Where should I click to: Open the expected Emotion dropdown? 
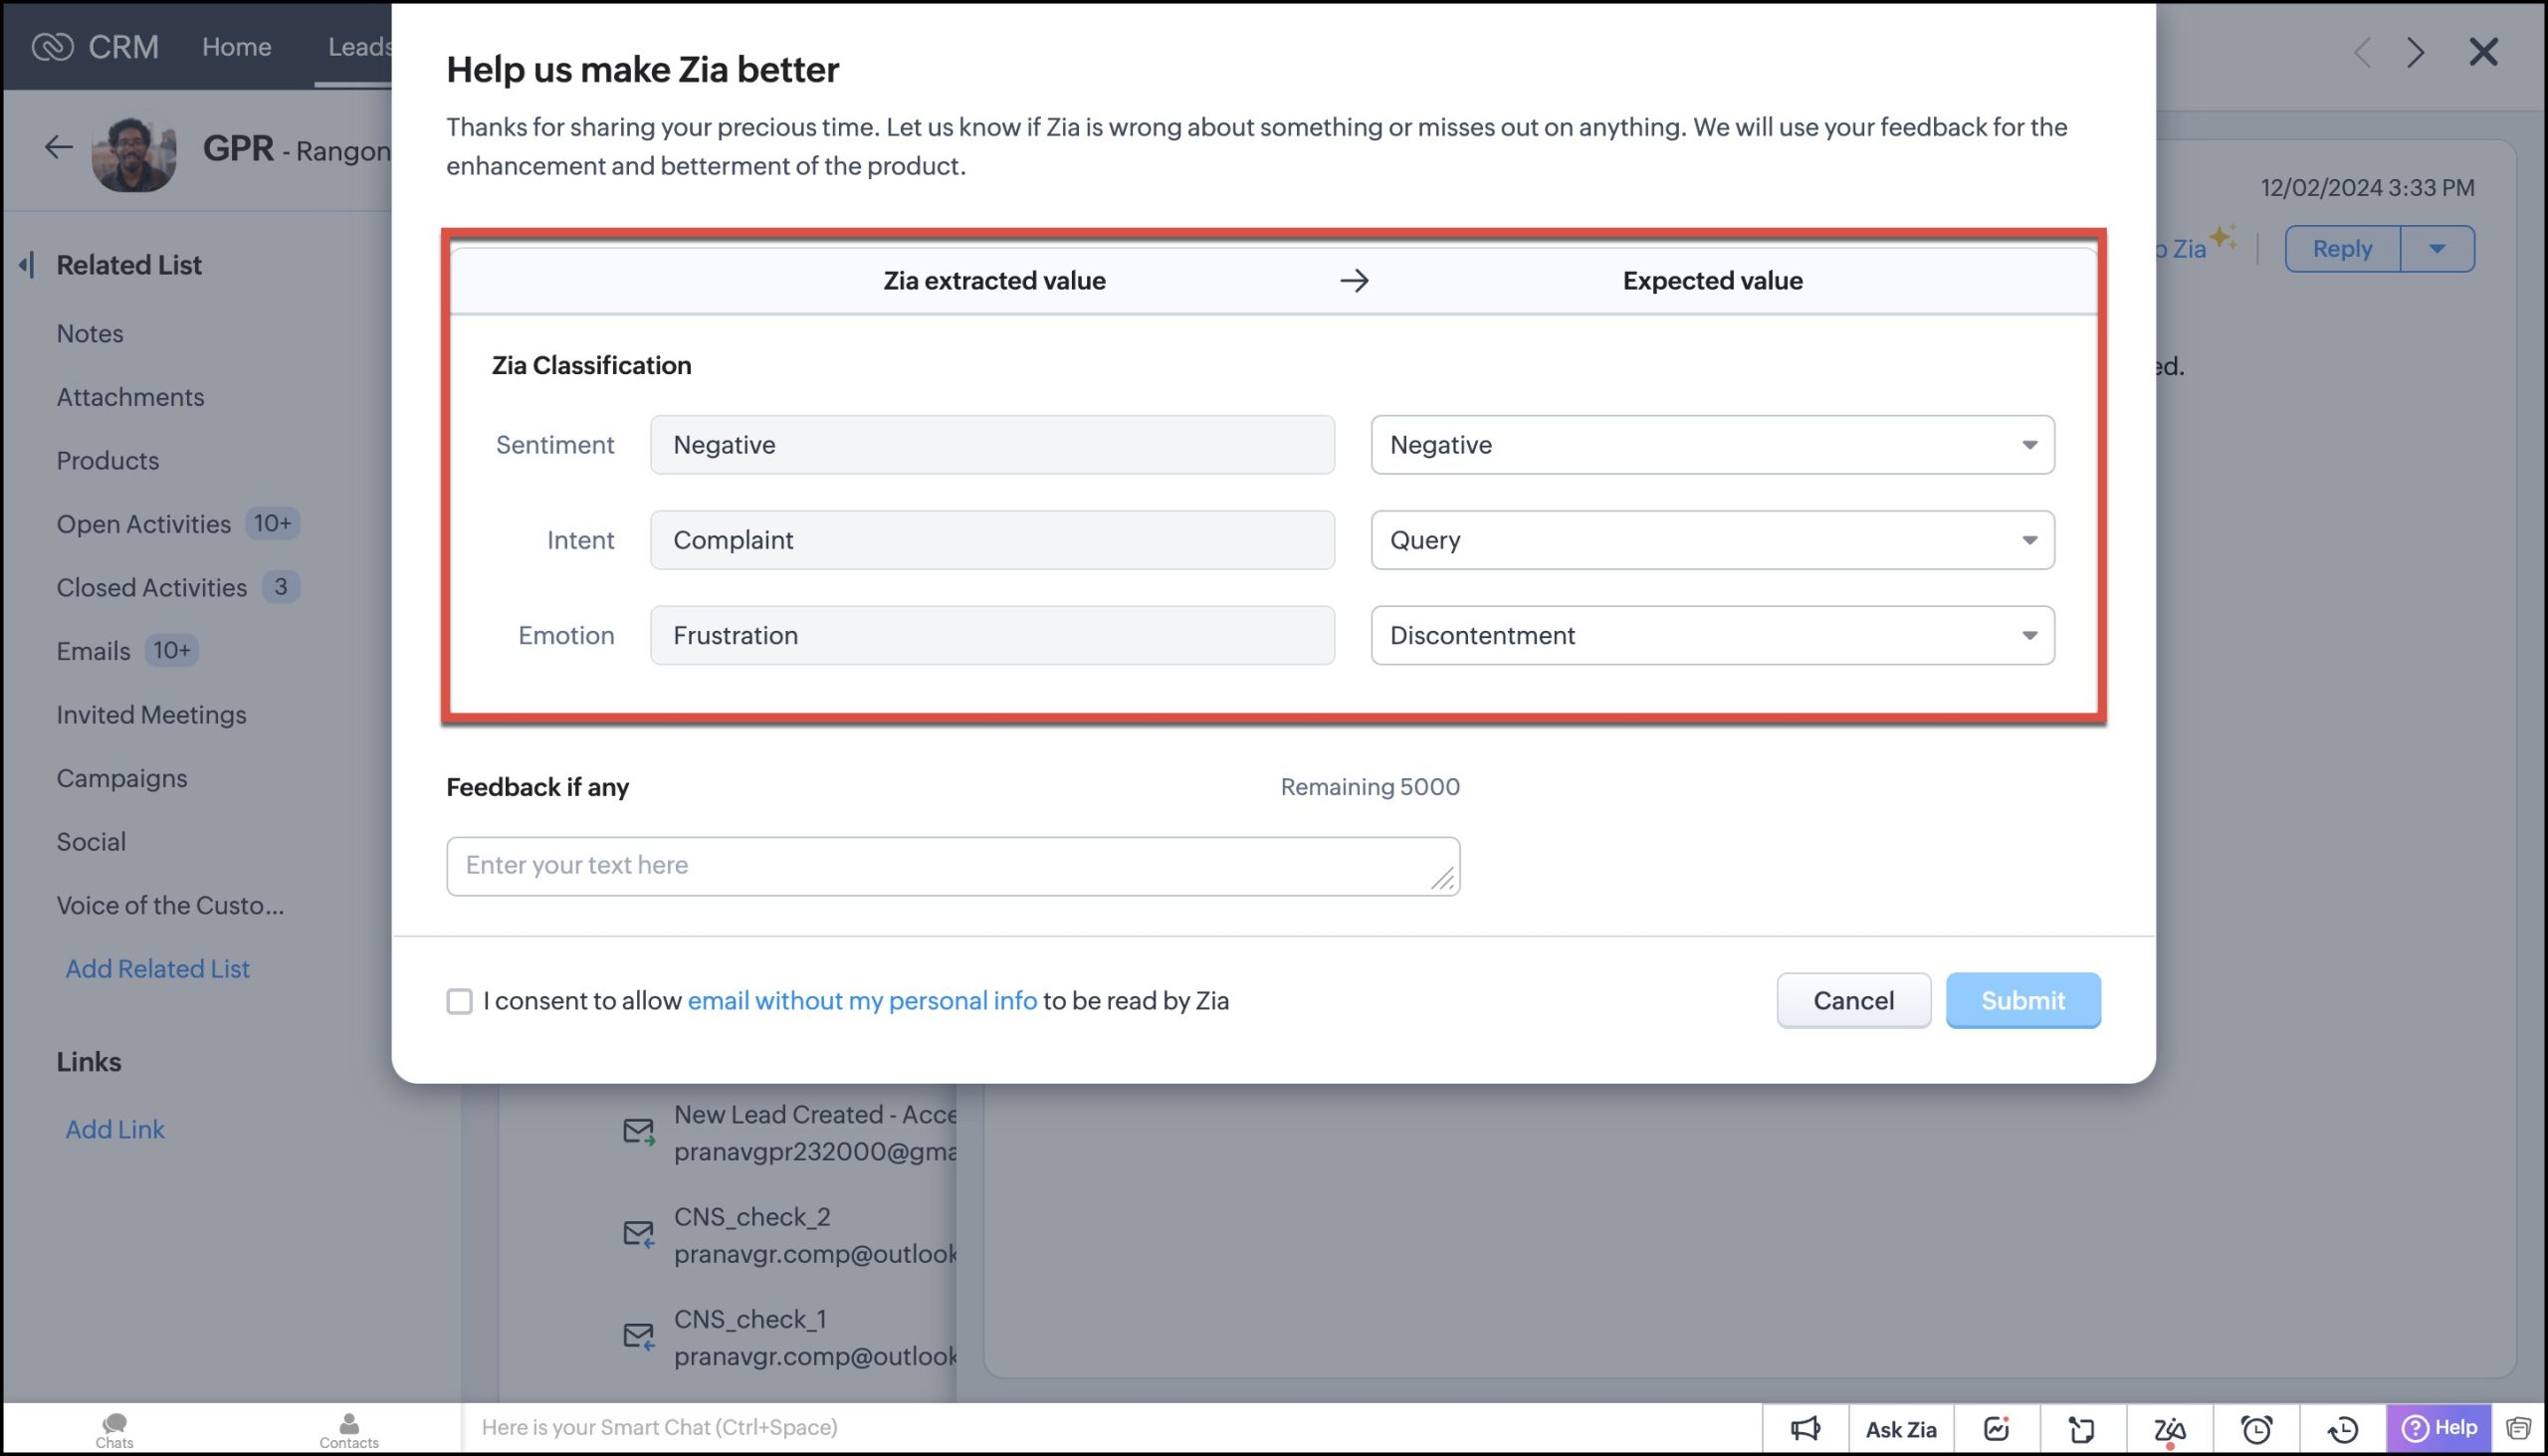(1712, 635)
